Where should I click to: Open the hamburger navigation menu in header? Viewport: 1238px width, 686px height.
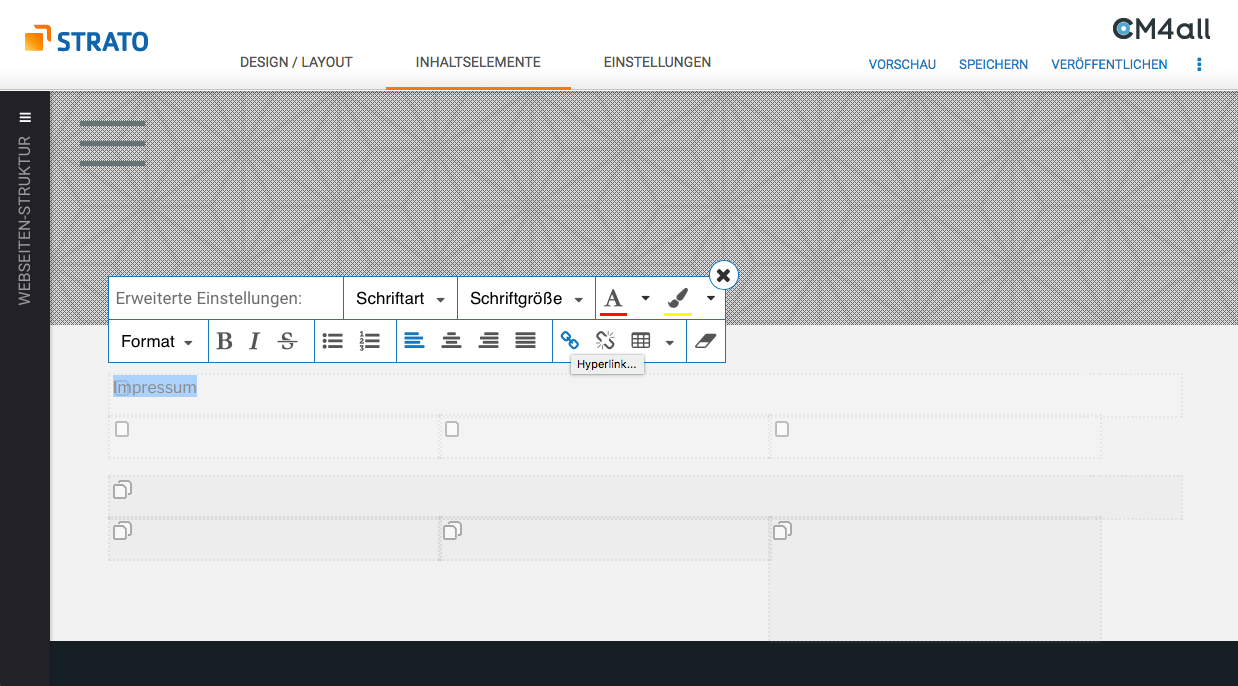112,143
